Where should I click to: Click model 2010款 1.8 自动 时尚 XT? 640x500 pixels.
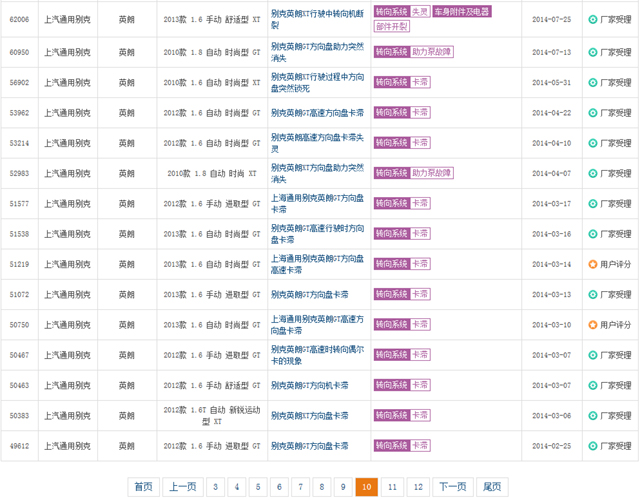point(212,173)
